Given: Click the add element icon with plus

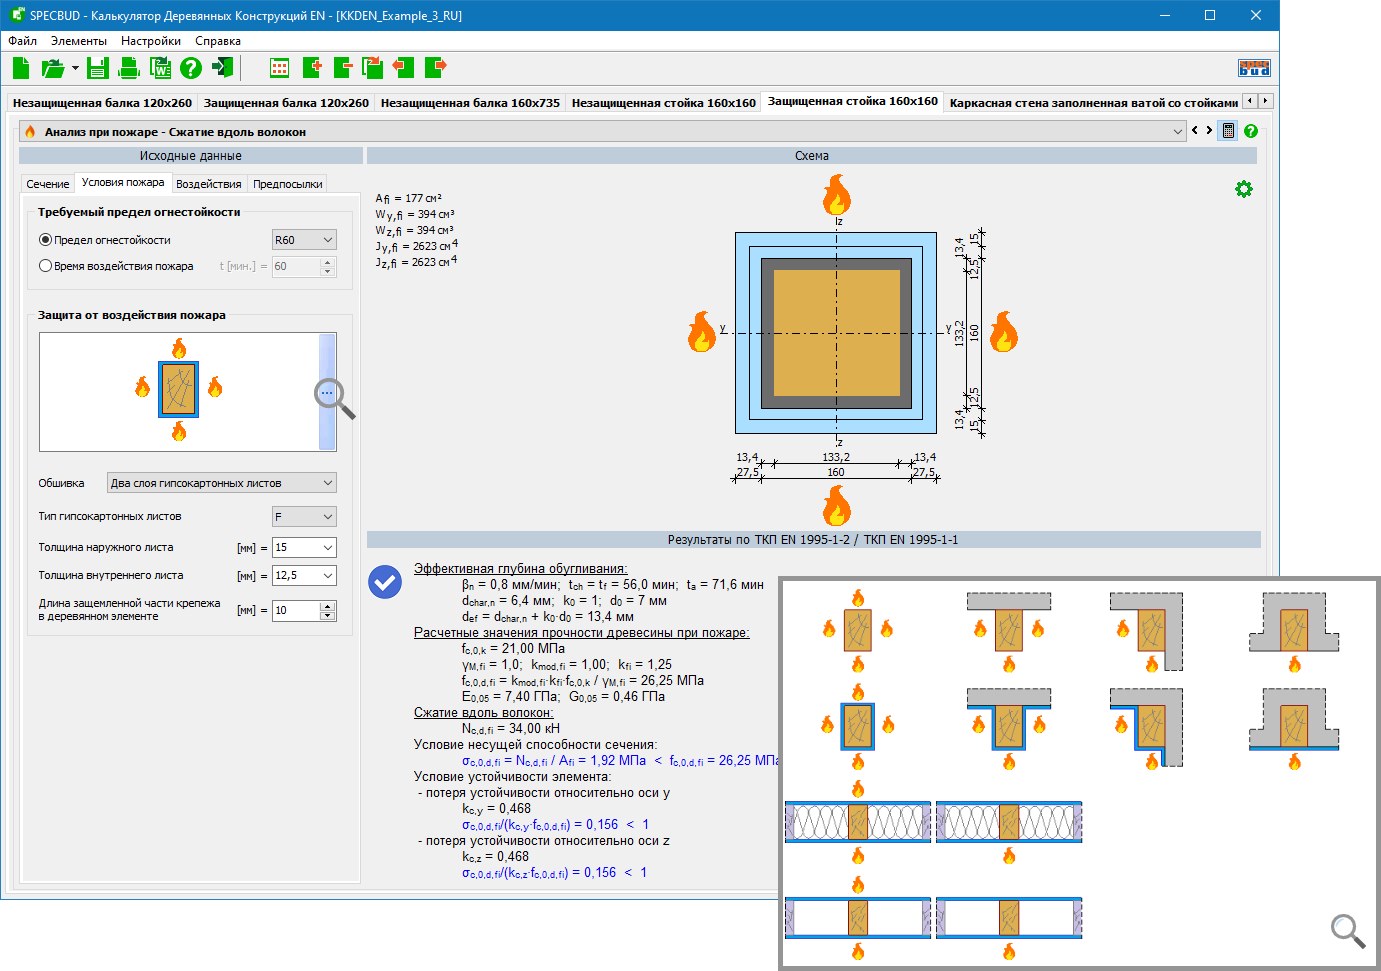Looking at the screenshot, I should tap(312, 68).
